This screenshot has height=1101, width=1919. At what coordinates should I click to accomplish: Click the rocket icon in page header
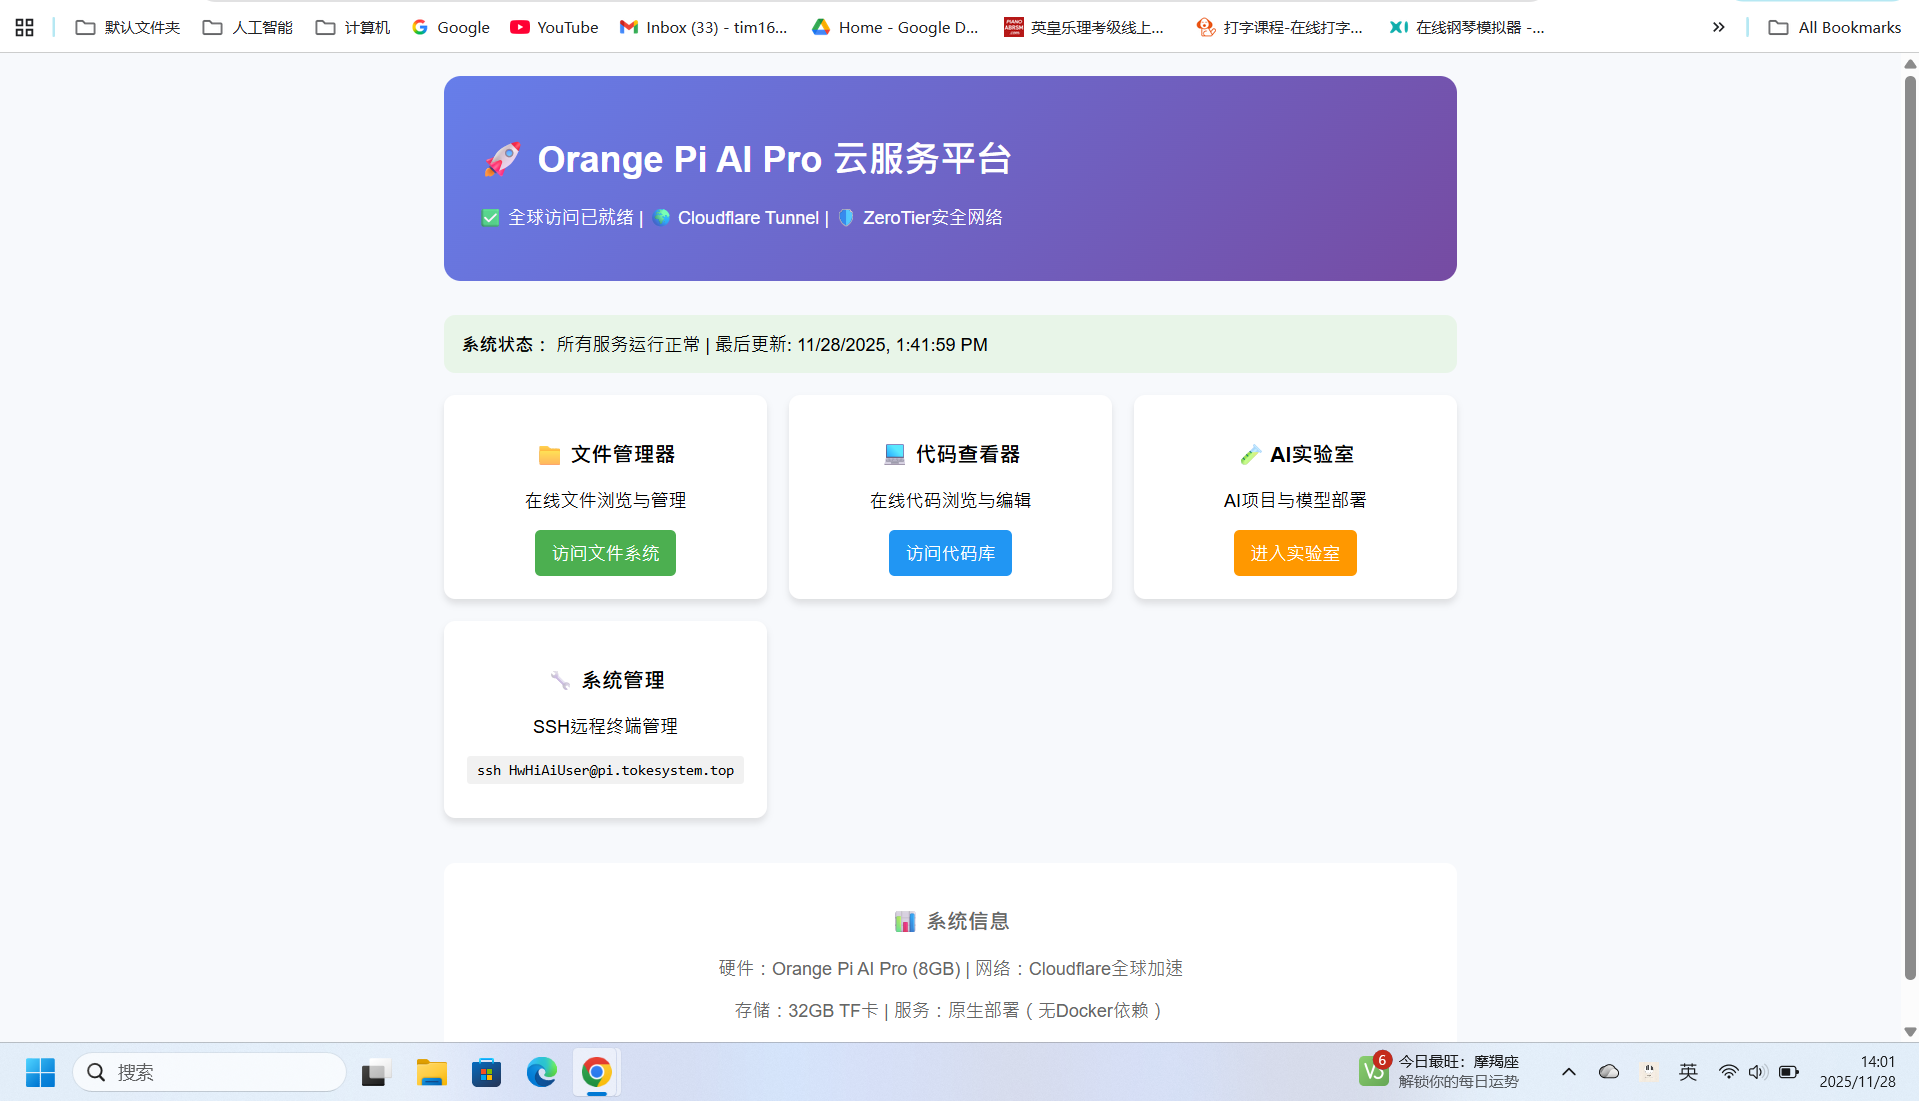[502, 159]
